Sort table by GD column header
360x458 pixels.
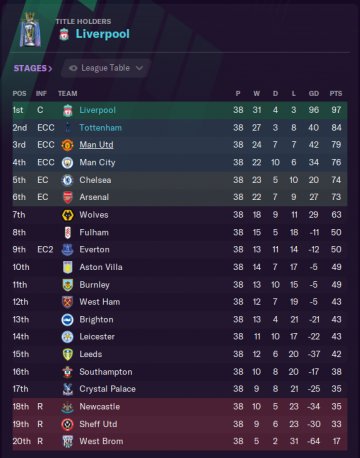[314, 94]
